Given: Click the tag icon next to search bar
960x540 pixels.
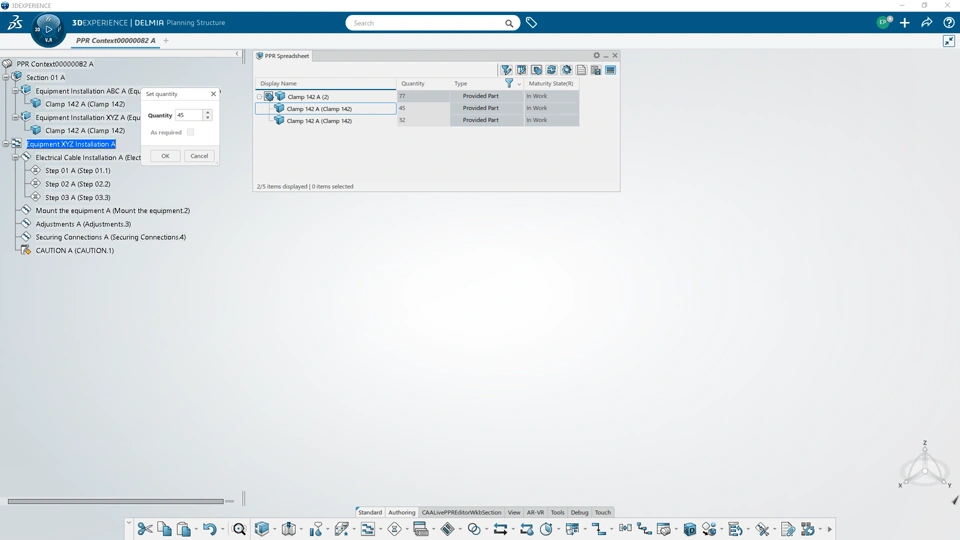Looking at the screenshot, I should click(x=531, y=23).
